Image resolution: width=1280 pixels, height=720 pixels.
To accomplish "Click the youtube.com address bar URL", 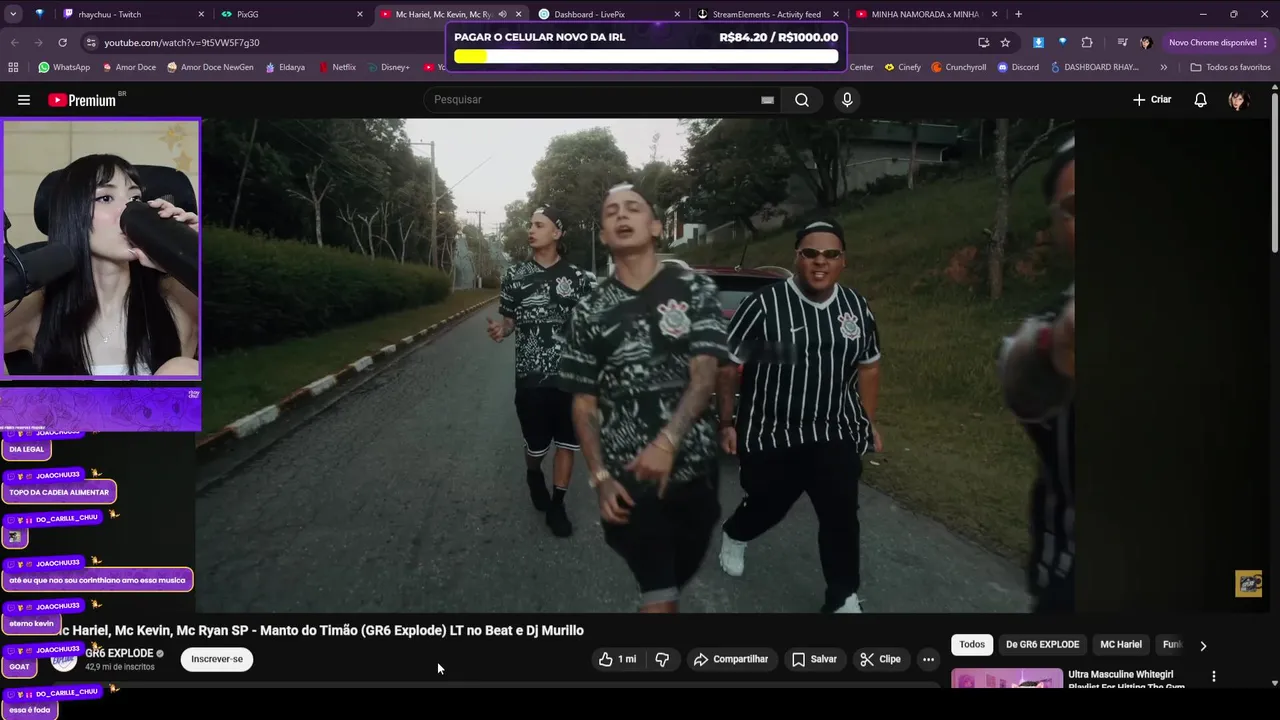I will click(182, 43).
